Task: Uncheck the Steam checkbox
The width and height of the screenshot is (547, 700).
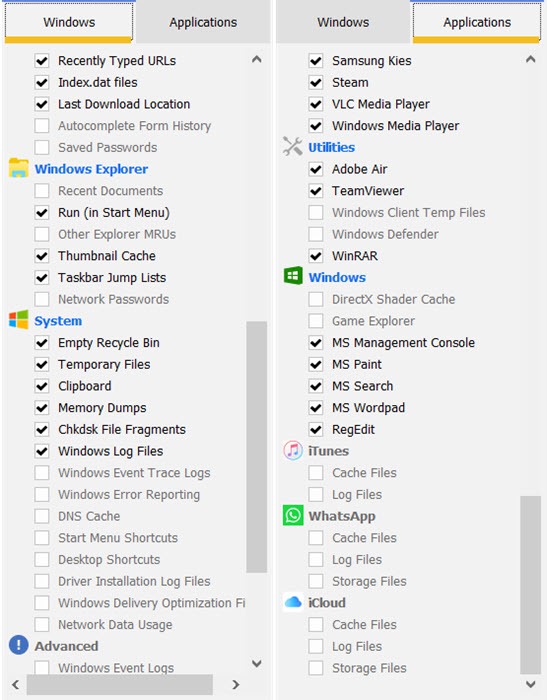Action: coord(316,82)
